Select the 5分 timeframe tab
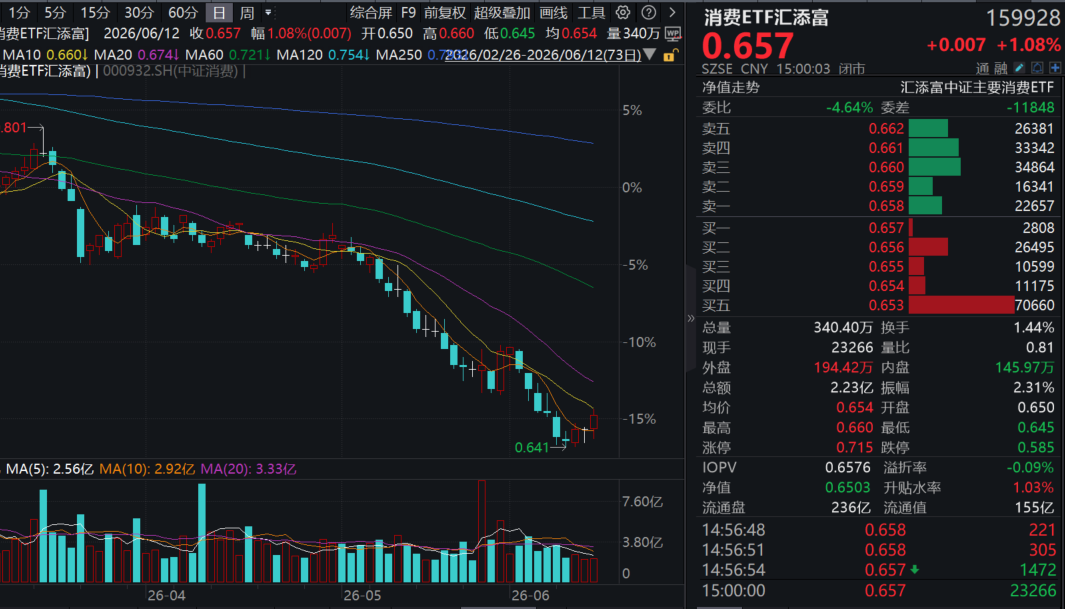1065x609 pixels. [55, 12]
